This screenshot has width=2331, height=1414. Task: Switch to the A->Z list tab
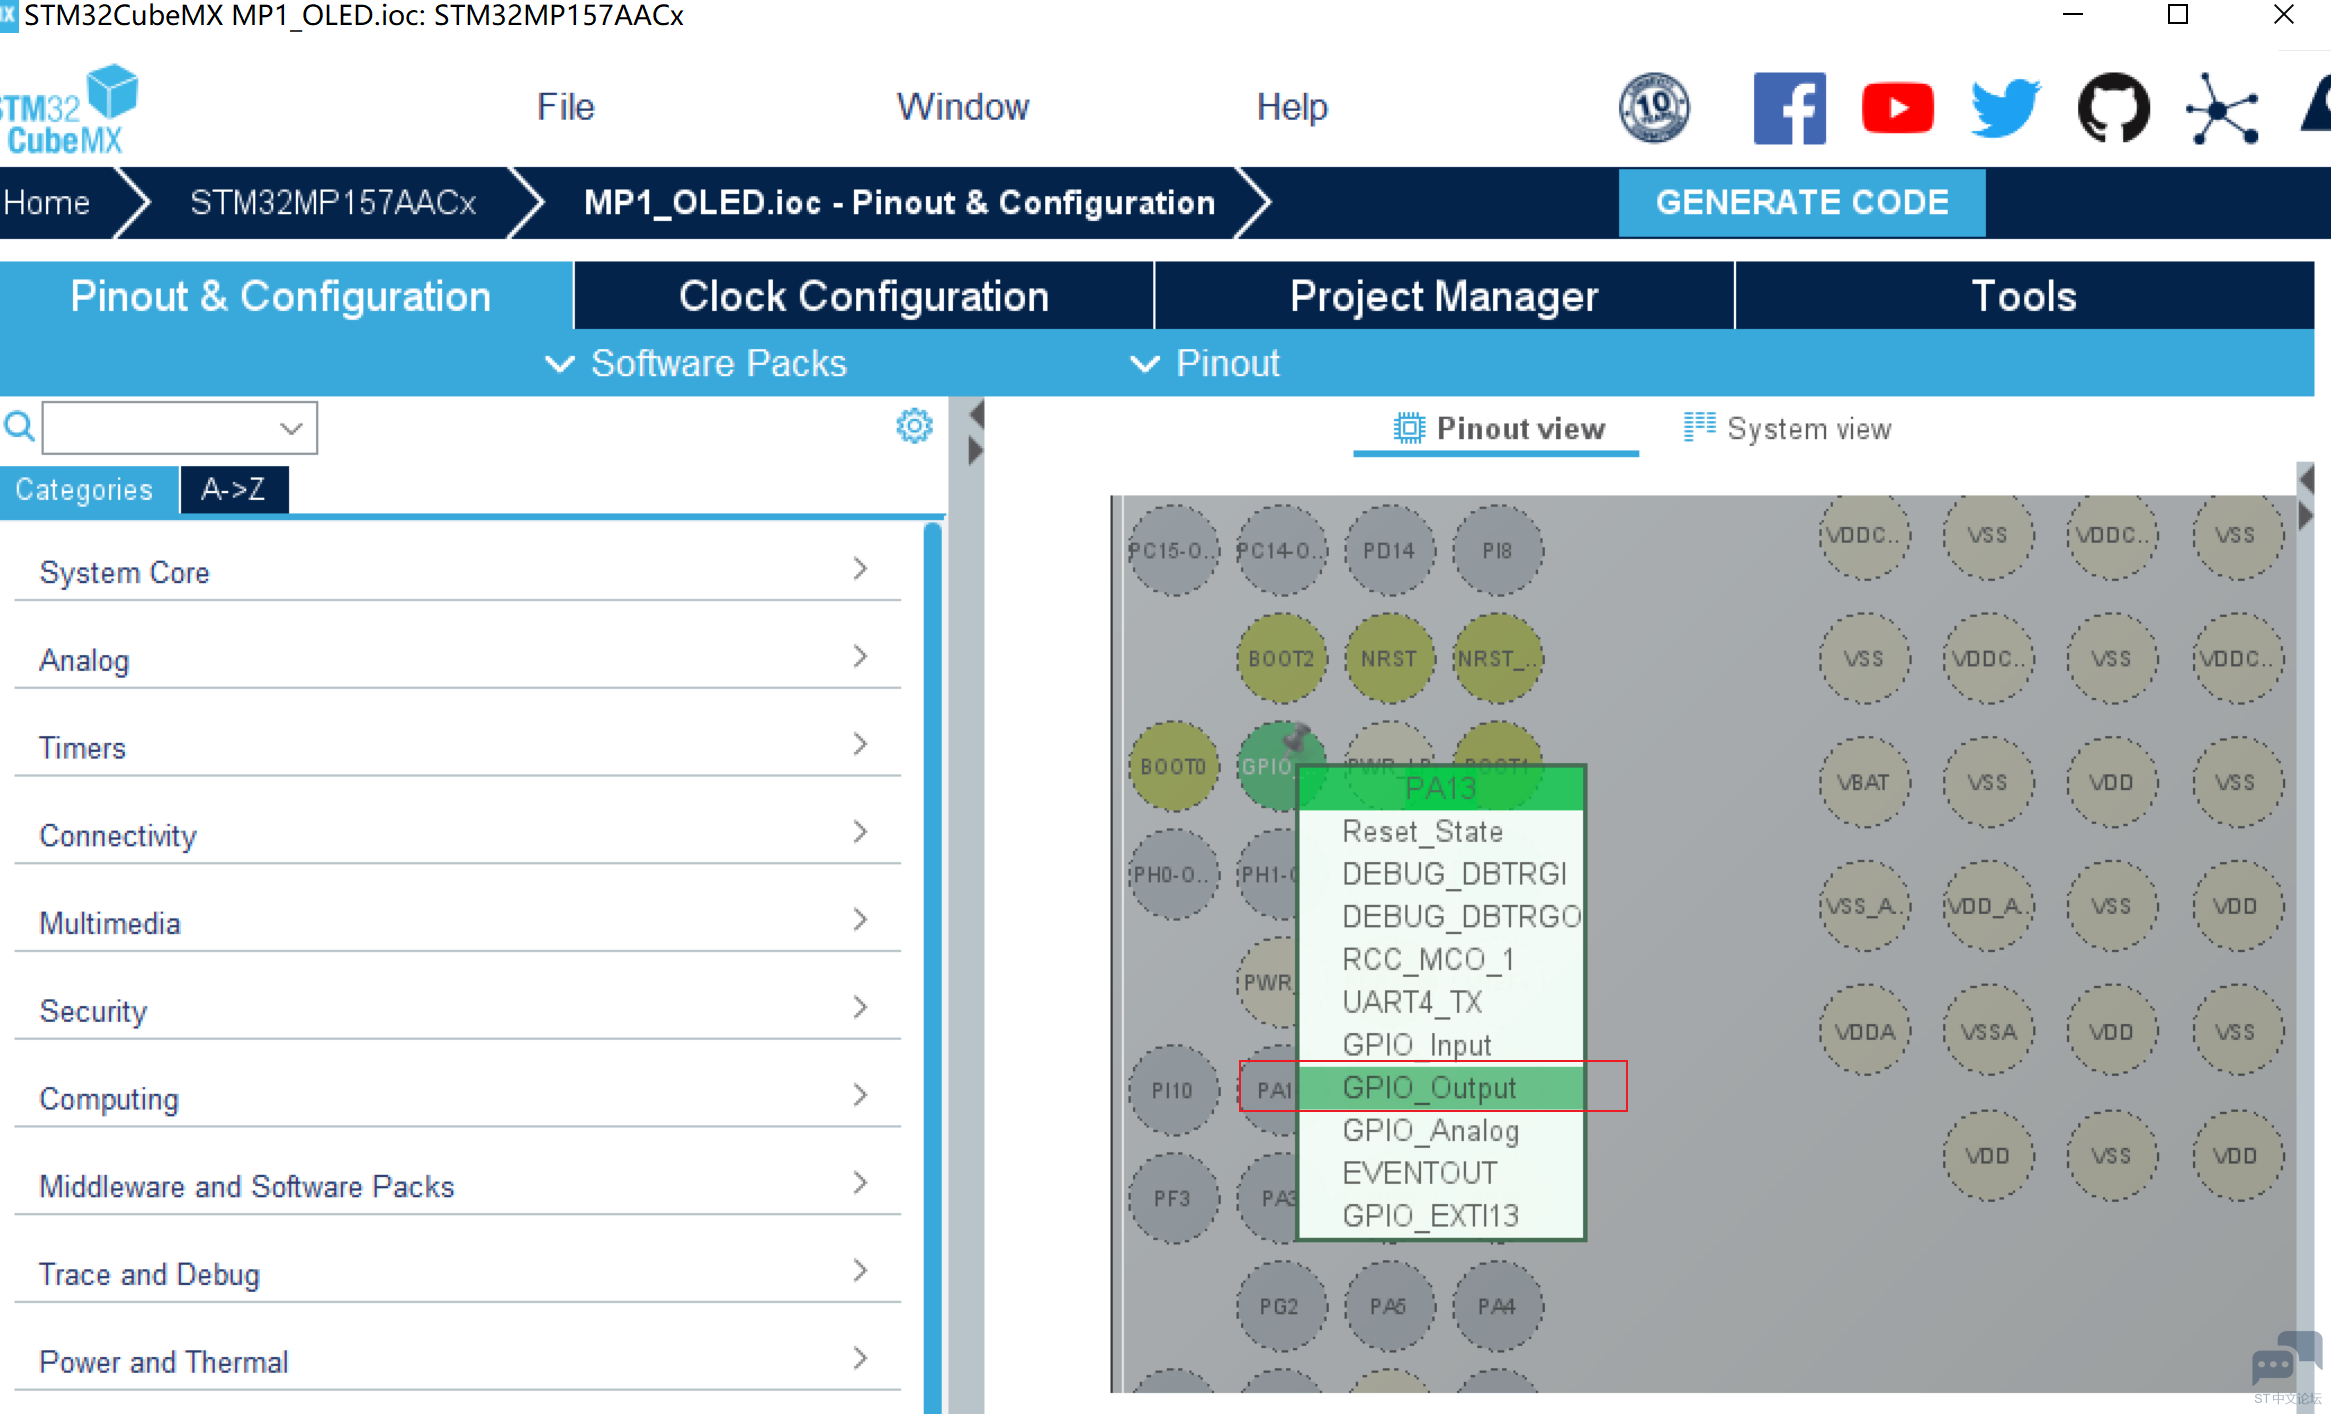pos(234,490)
